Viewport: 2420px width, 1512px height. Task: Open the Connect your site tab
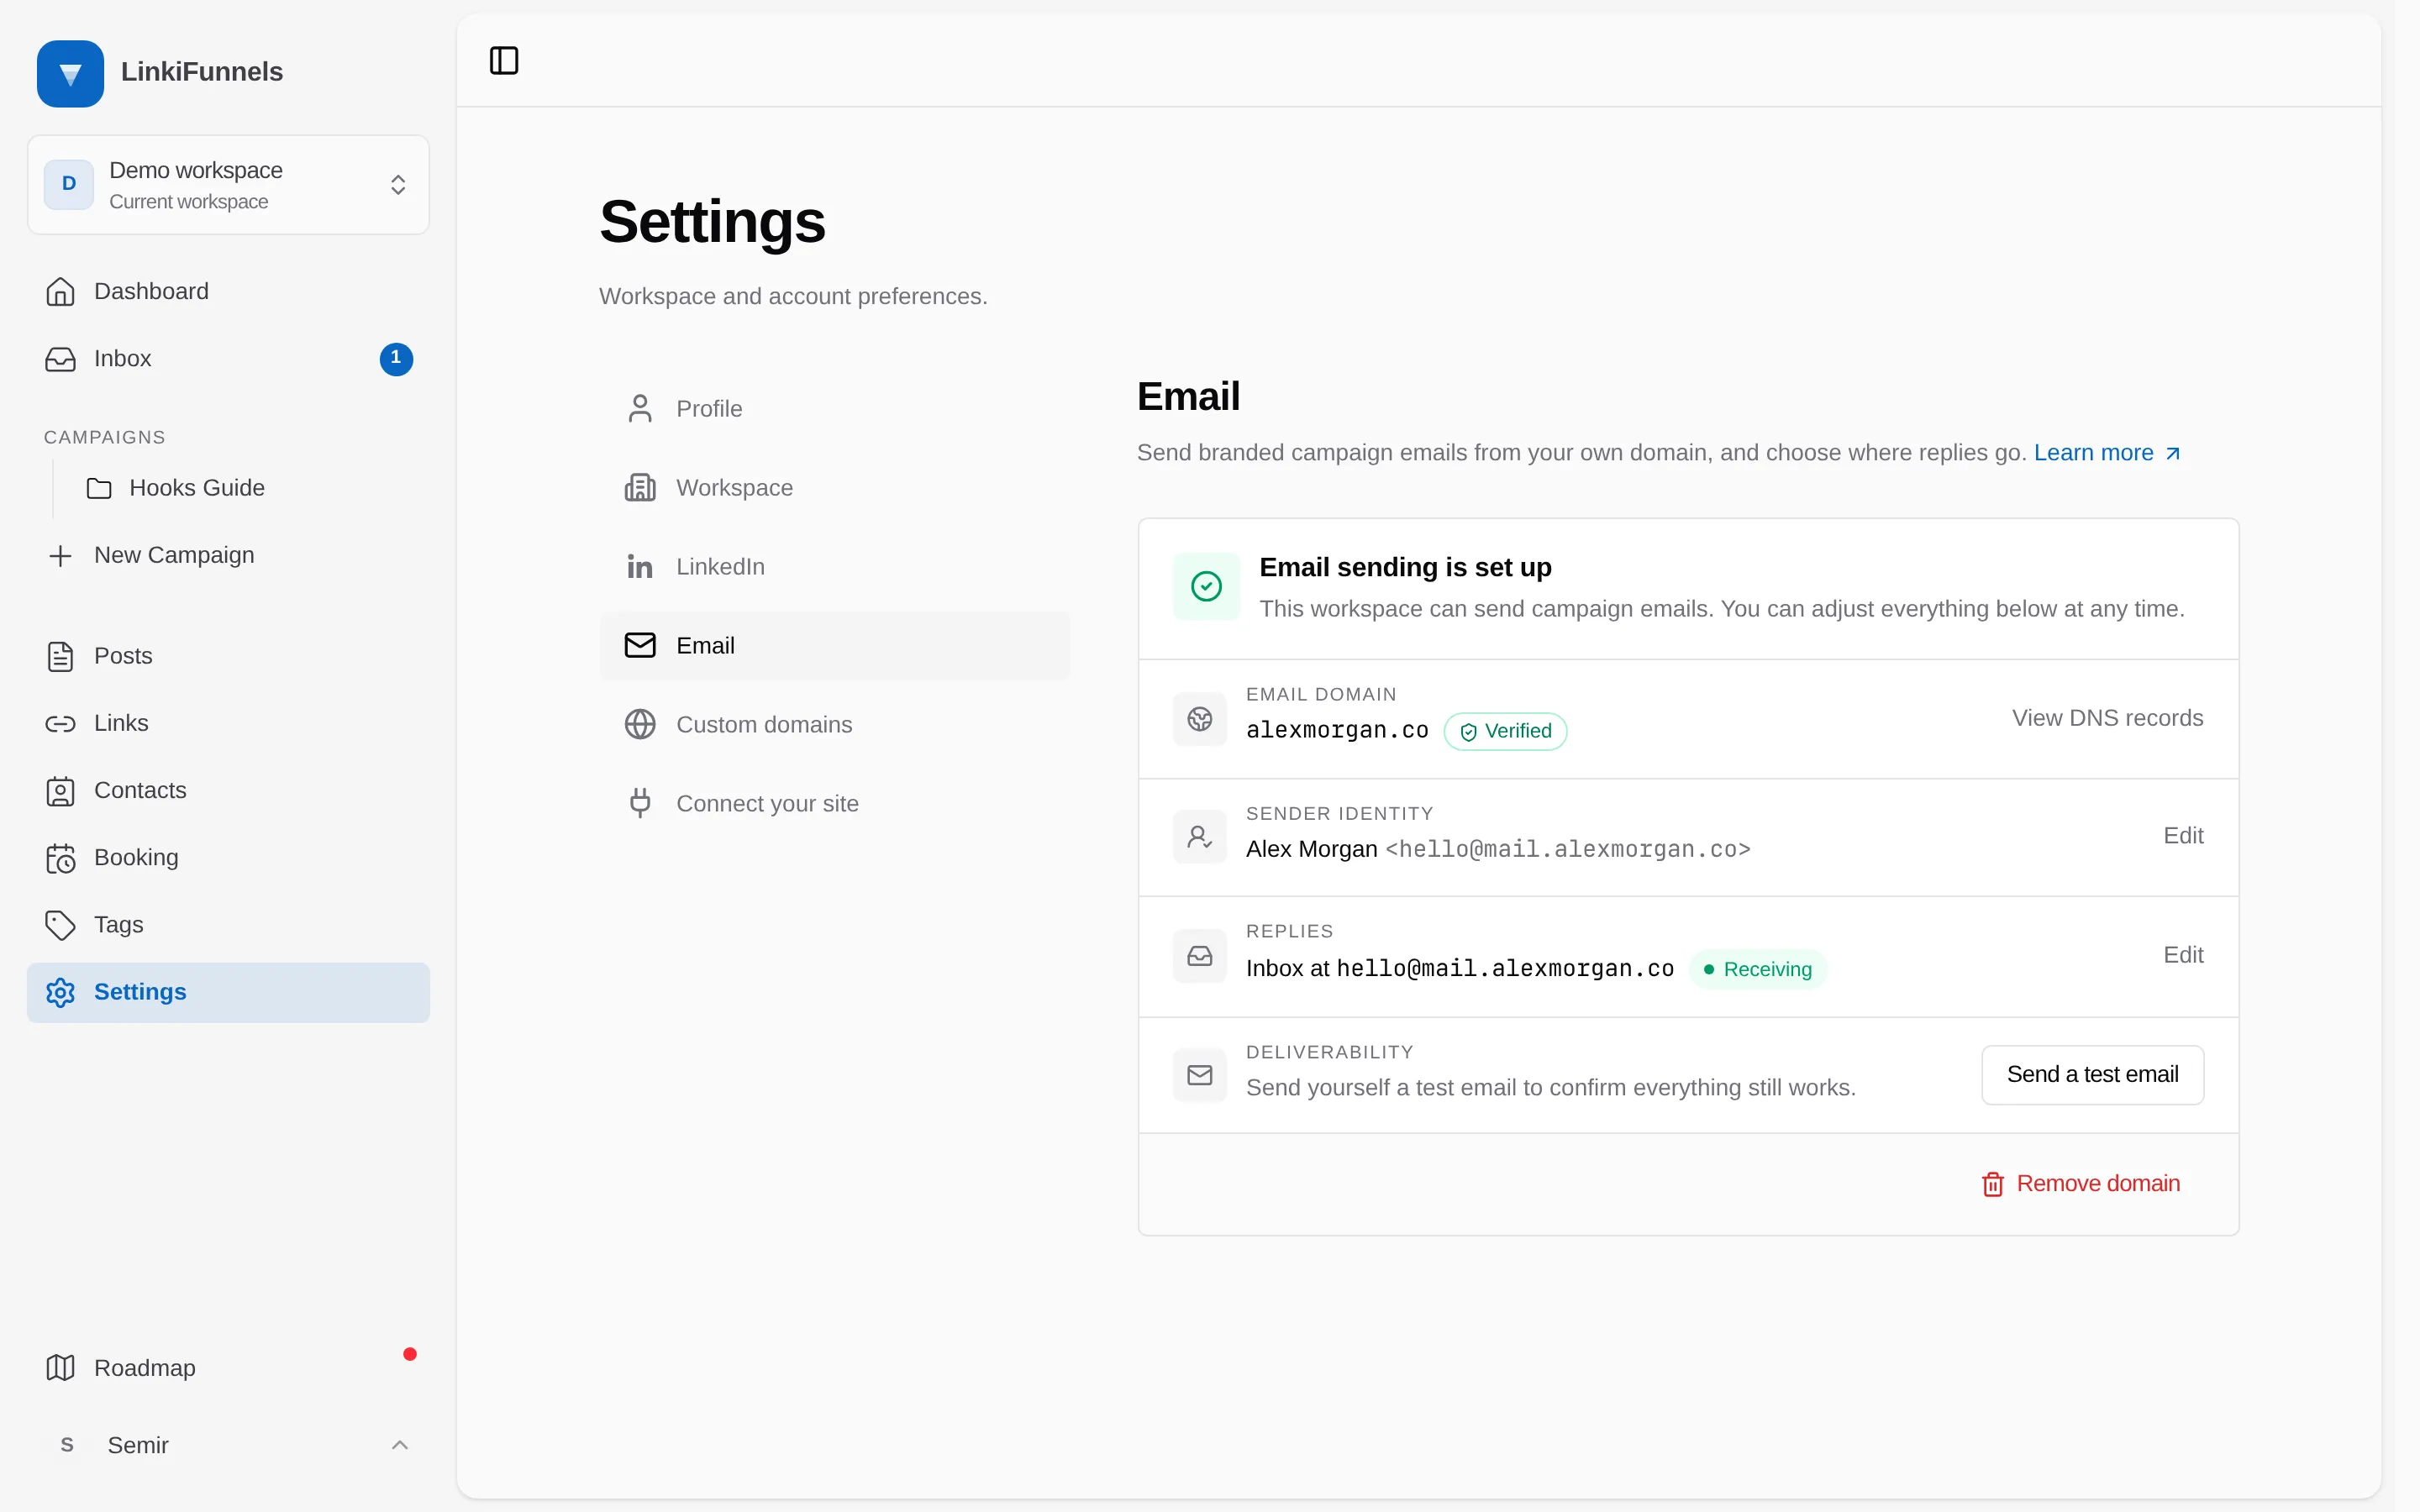834,804
